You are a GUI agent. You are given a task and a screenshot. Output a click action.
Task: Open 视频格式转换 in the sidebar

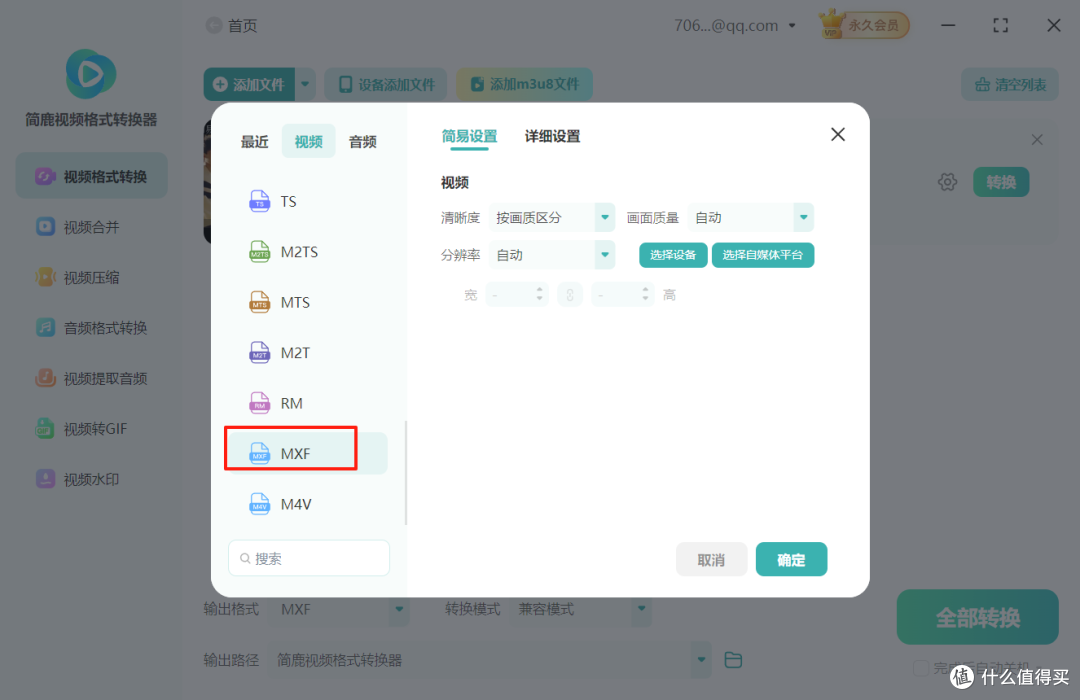click(92, 176)
